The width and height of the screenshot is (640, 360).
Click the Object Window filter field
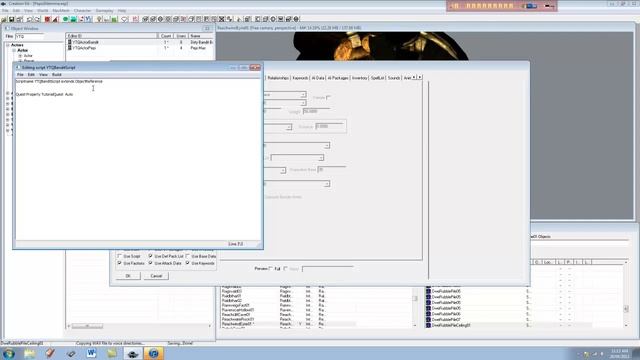[x=29, y=36]
